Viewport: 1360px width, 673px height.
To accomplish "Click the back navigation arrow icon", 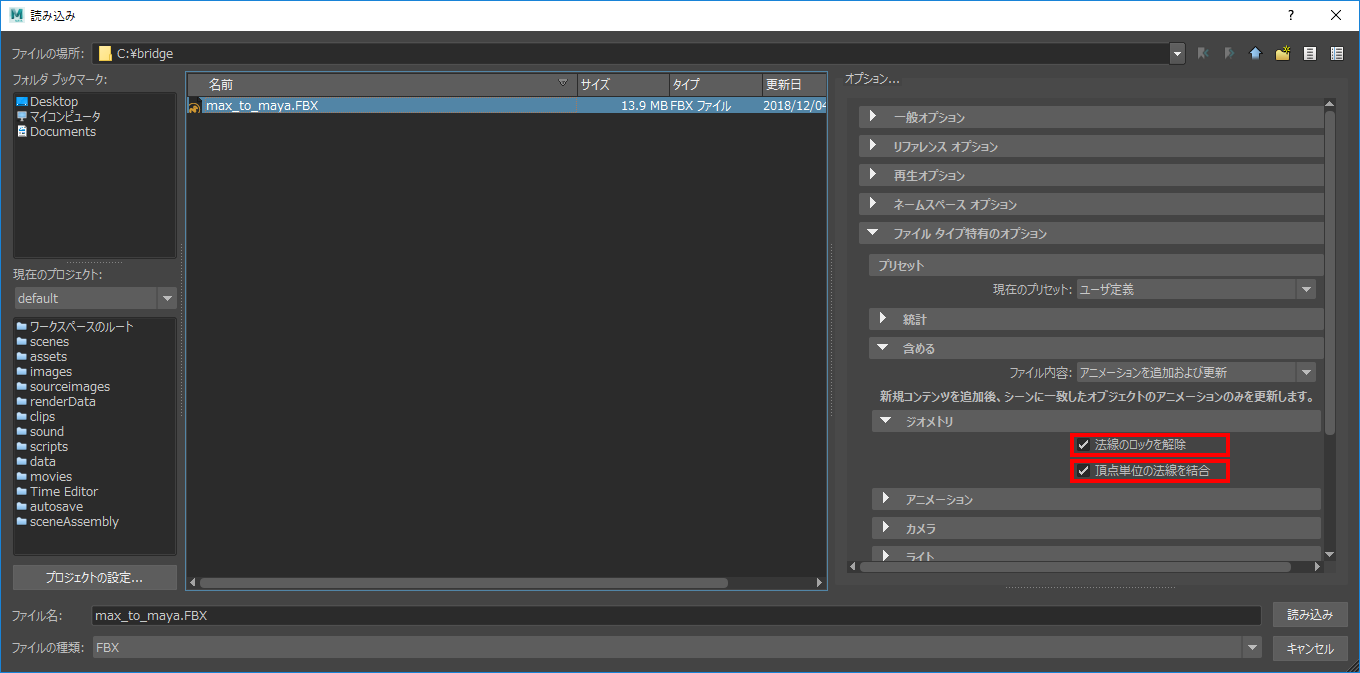I will (1203, 54).
